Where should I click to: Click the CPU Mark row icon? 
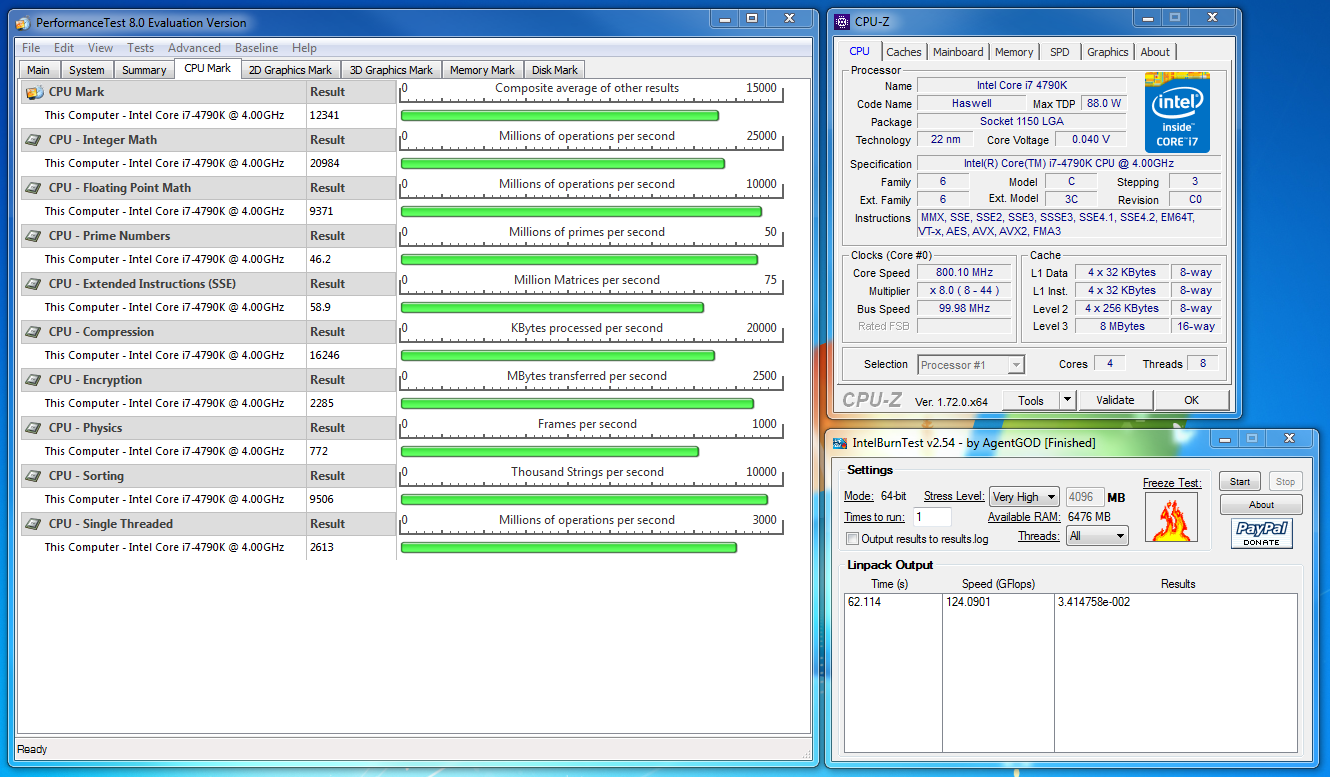click(34, 92)
